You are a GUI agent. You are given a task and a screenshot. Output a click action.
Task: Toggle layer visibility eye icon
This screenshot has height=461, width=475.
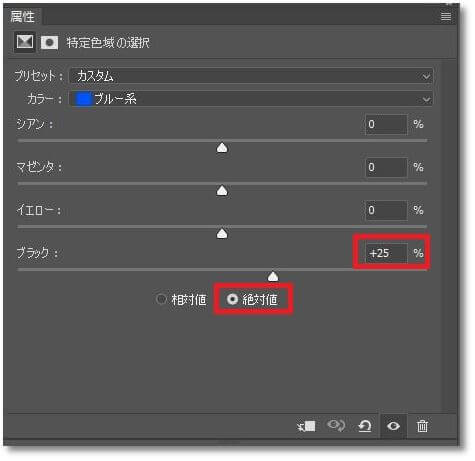click(393, 426)
